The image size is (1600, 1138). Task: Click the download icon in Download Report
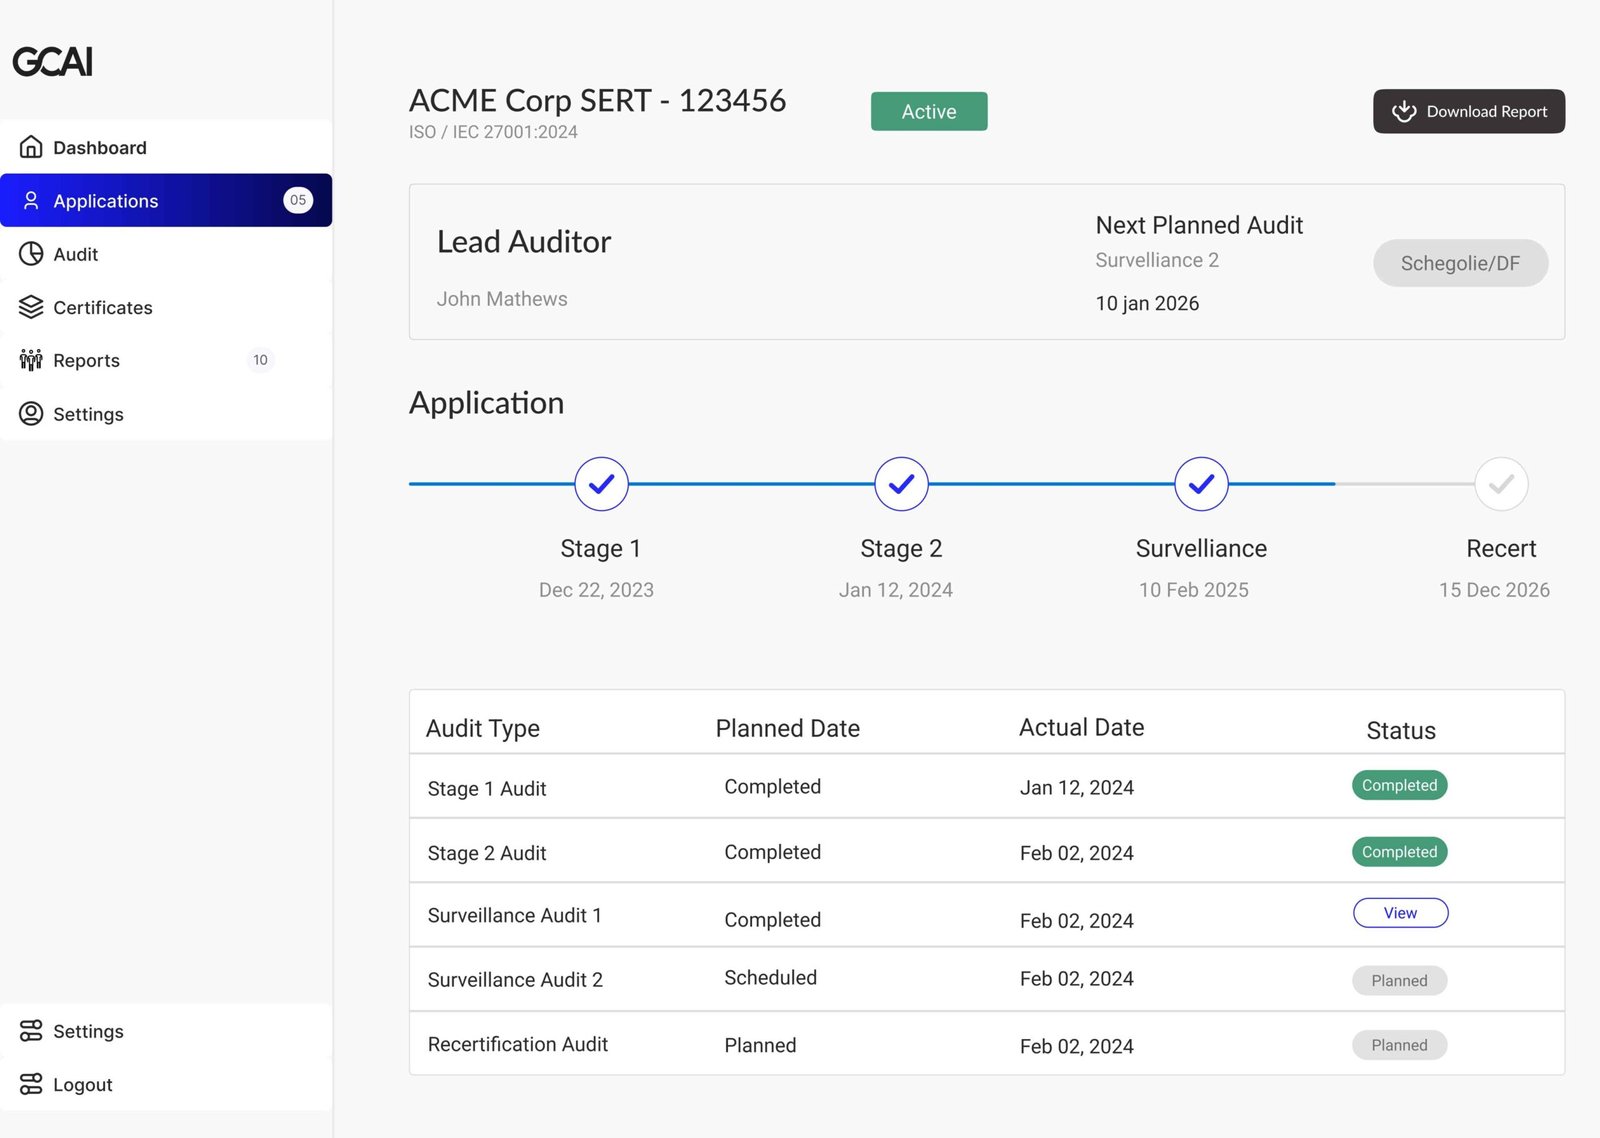(1404, 111)
